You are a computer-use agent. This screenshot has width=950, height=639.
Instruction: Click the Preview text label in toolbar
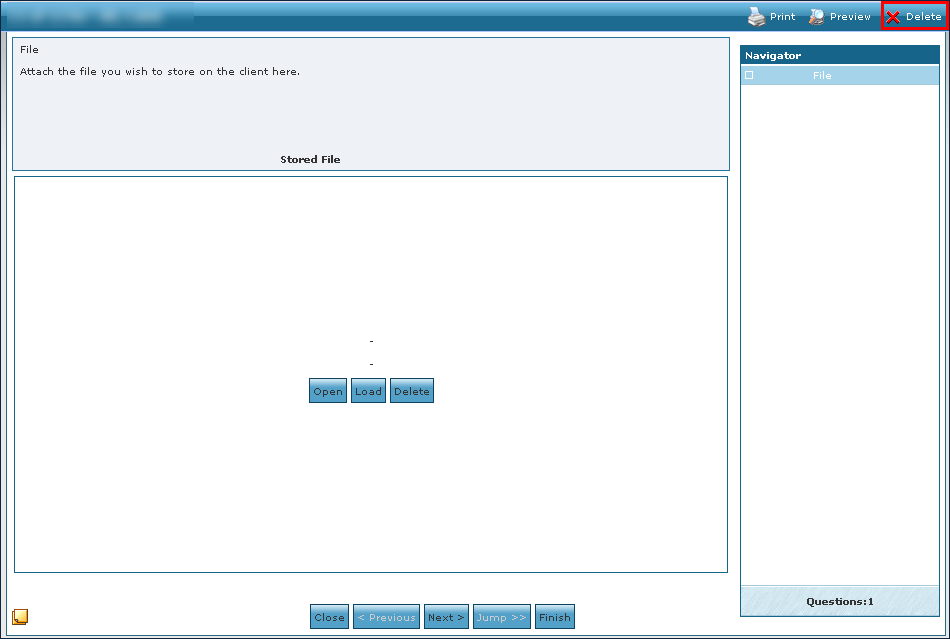coord(850,17)
